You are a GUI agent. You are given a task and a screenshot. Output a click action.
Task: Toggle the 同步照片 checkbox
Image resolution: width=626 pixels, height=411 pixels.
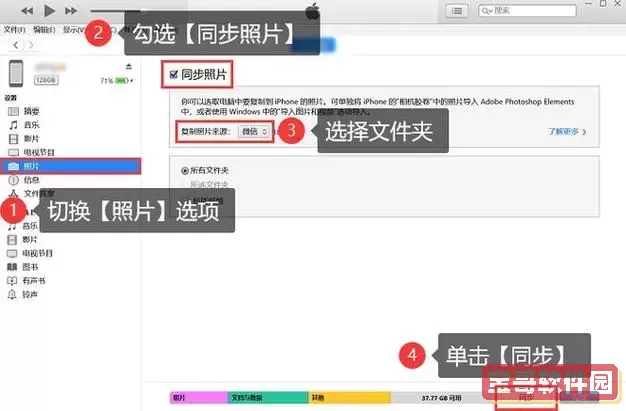click(x=173, y=74)
